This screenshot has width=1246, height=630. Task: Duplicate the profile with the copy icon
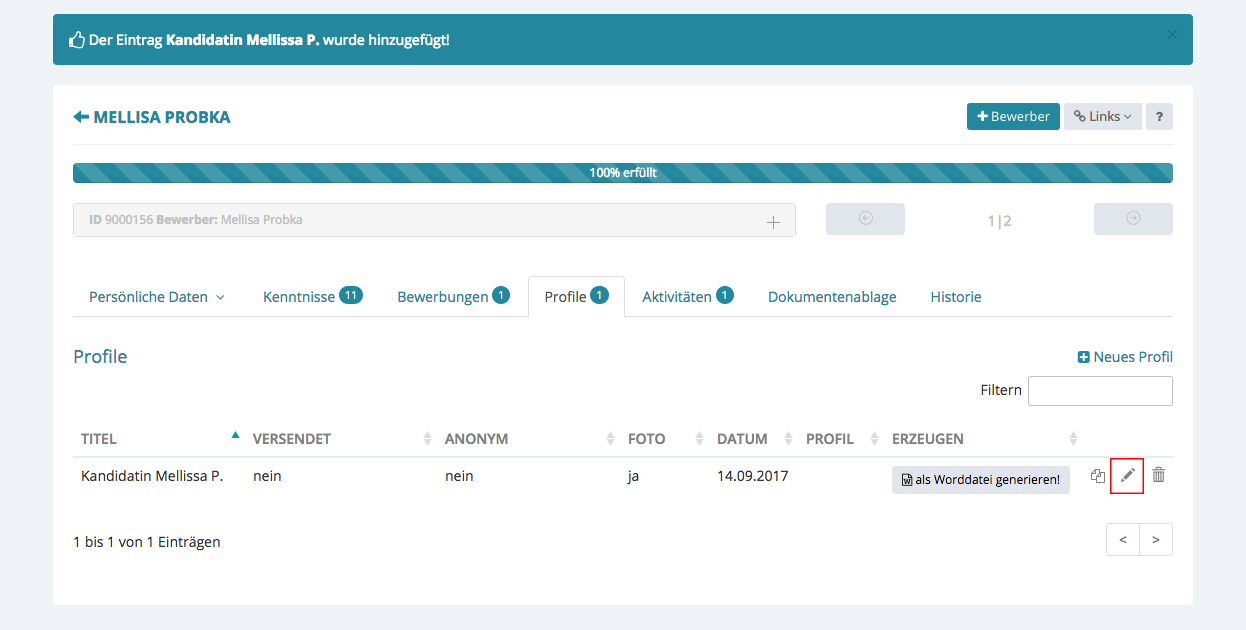pyautogui.click(x=1097, y=476)
